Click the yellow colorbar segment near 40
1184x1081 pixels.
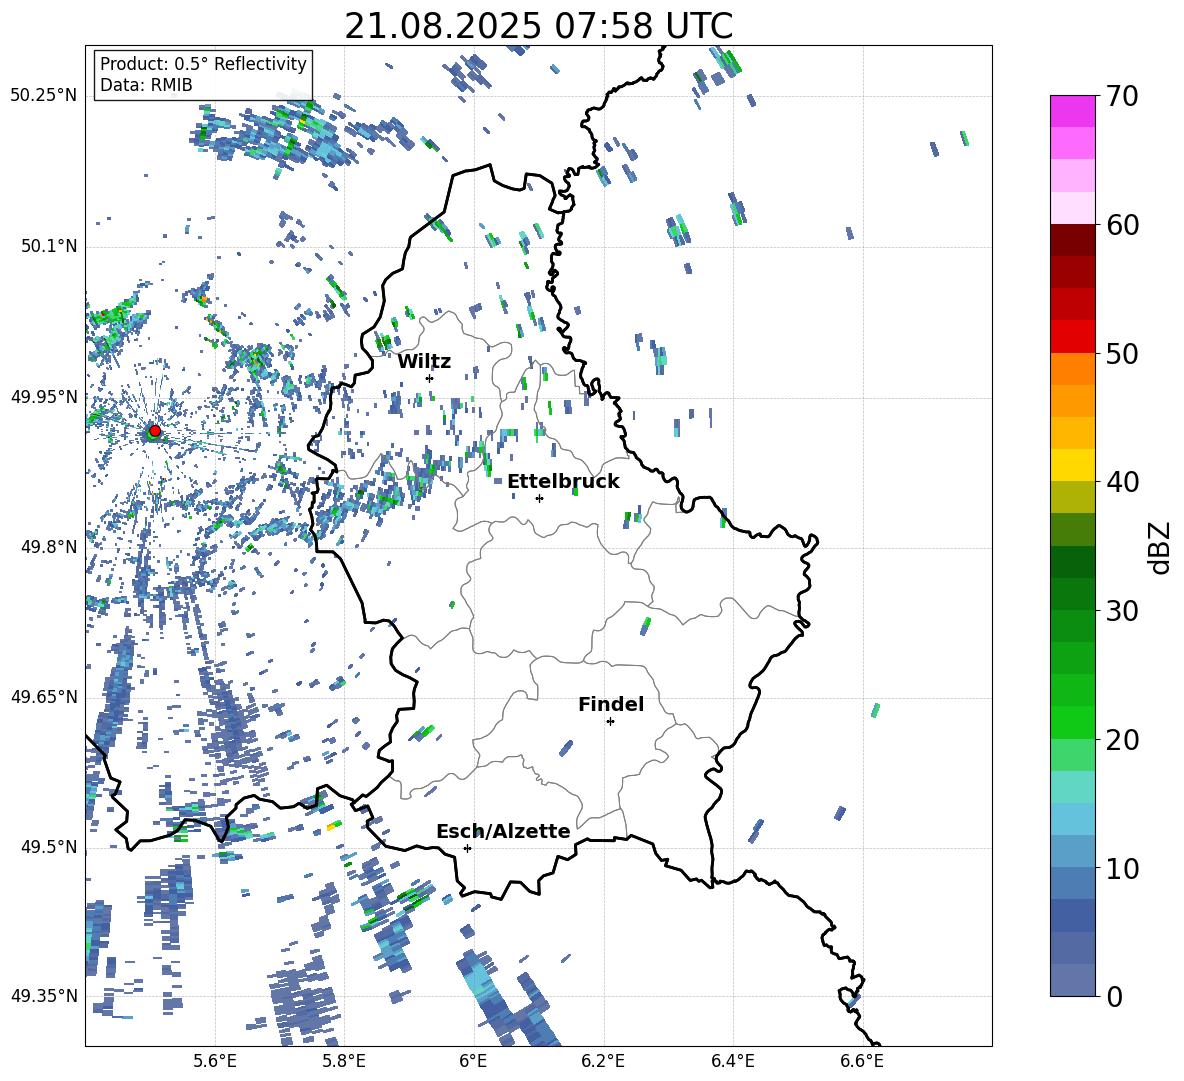[1072, 465]
